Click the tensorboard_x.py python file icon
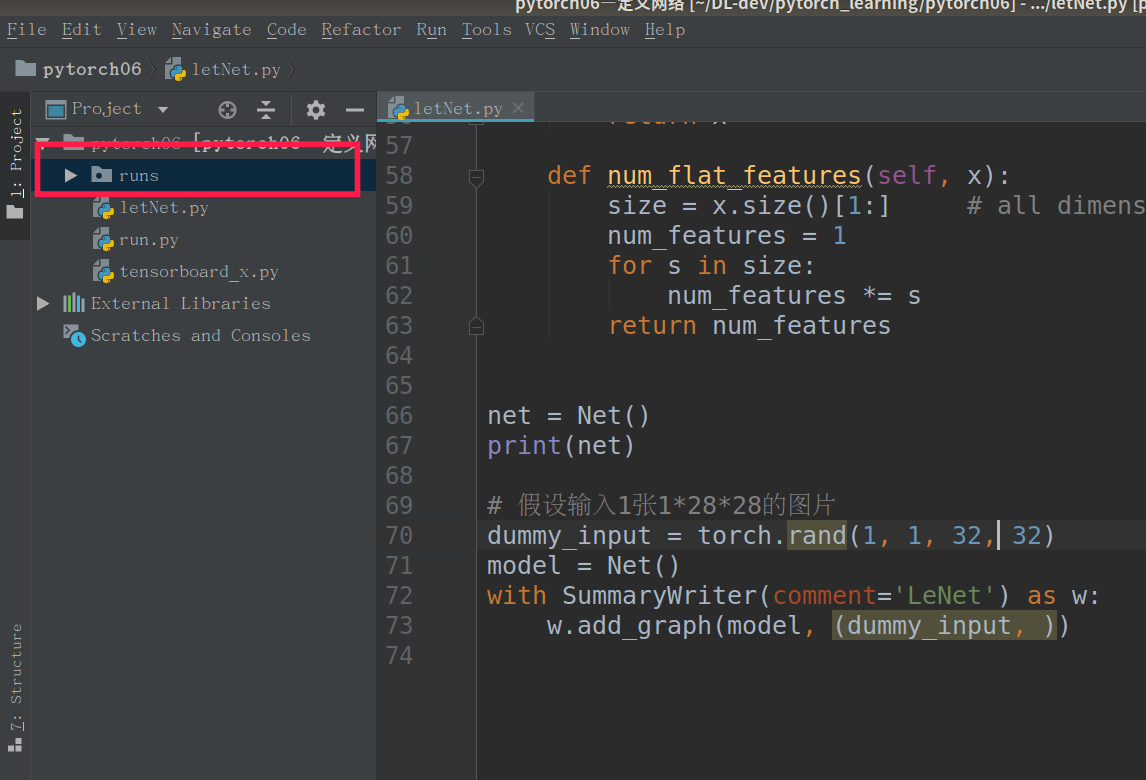Screen dimensions: 1146x780 click(103, 273)
